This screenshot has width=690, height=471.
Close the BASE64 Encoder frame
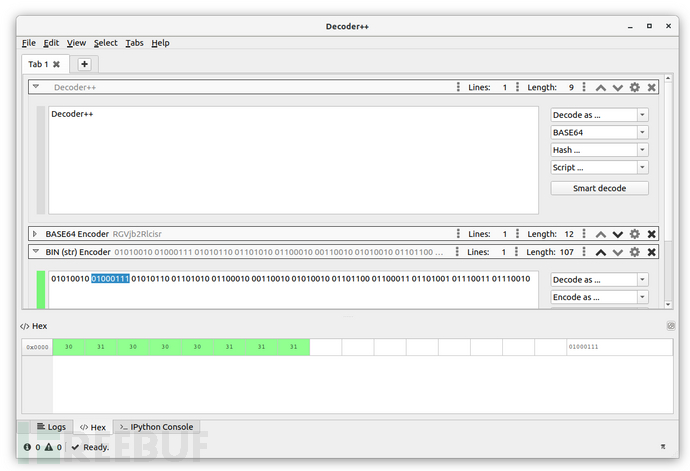652,234
